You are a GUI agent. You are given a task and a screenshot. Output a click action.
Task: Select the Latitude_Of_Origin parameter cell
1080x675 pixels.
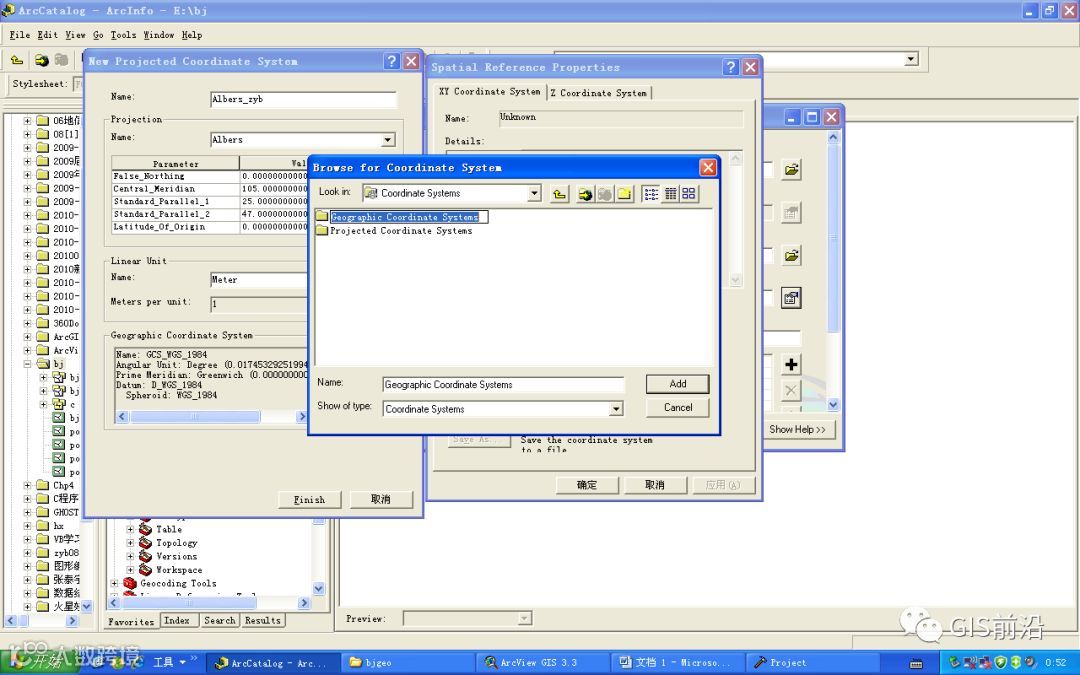(176, 227)
